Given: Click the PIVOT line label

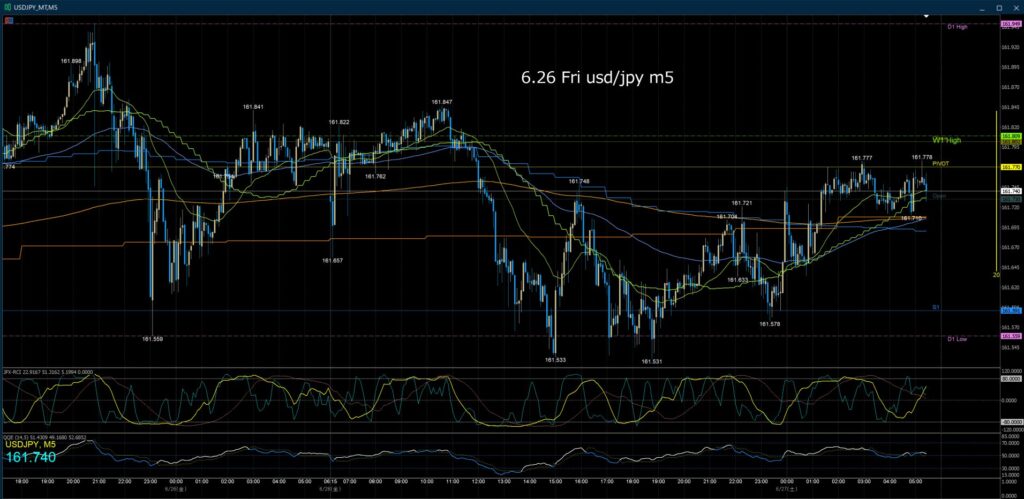Looking at the screenshot, I should pos(940,163).
